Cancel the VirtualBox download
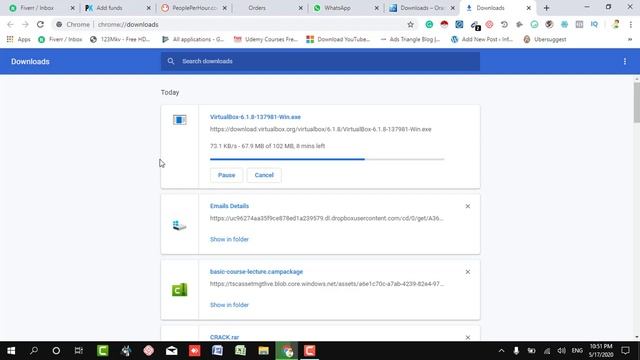 pyautogui.click(x=264, y=175)
